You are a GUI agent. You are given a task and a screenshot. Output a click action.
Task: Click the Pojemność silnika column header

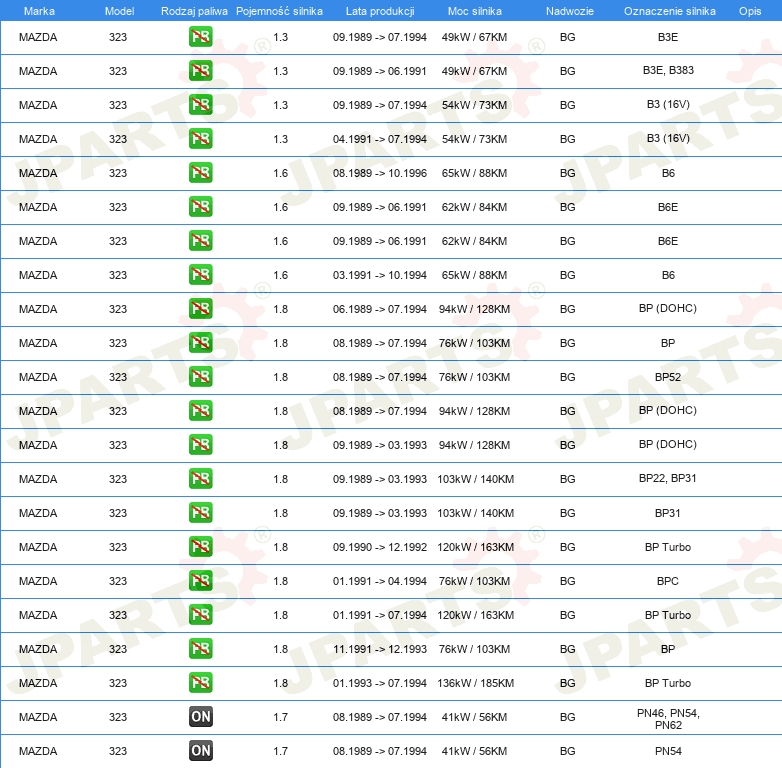coord(279,11)
